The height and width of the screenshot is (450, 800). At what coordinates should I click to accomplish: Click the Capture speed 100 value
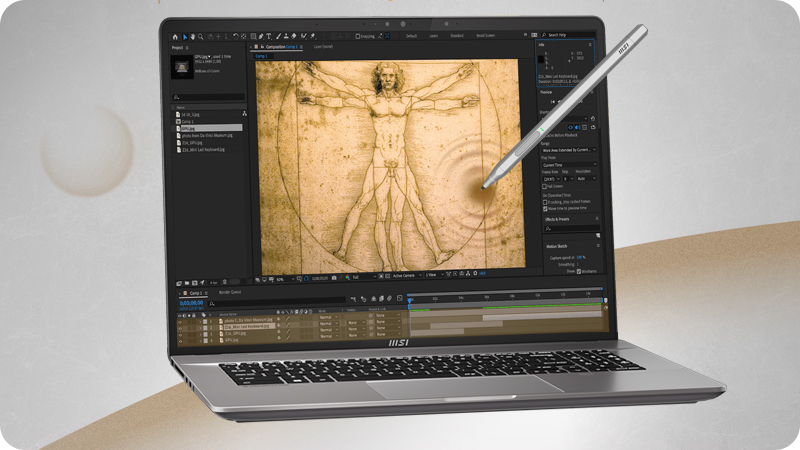[580, 258]
